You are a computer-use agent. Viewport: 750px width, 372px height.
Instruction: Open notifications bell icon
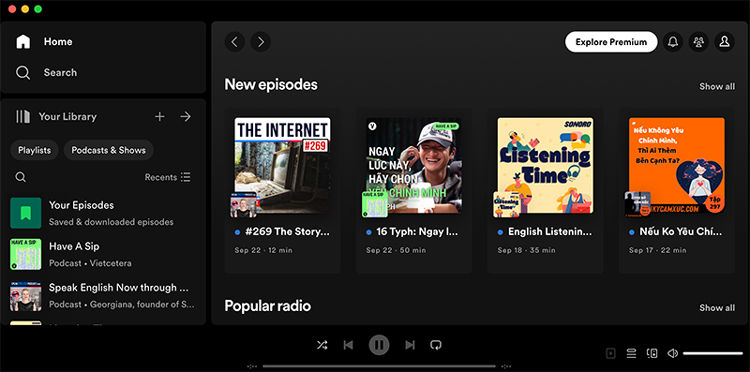tap(673, 42)
